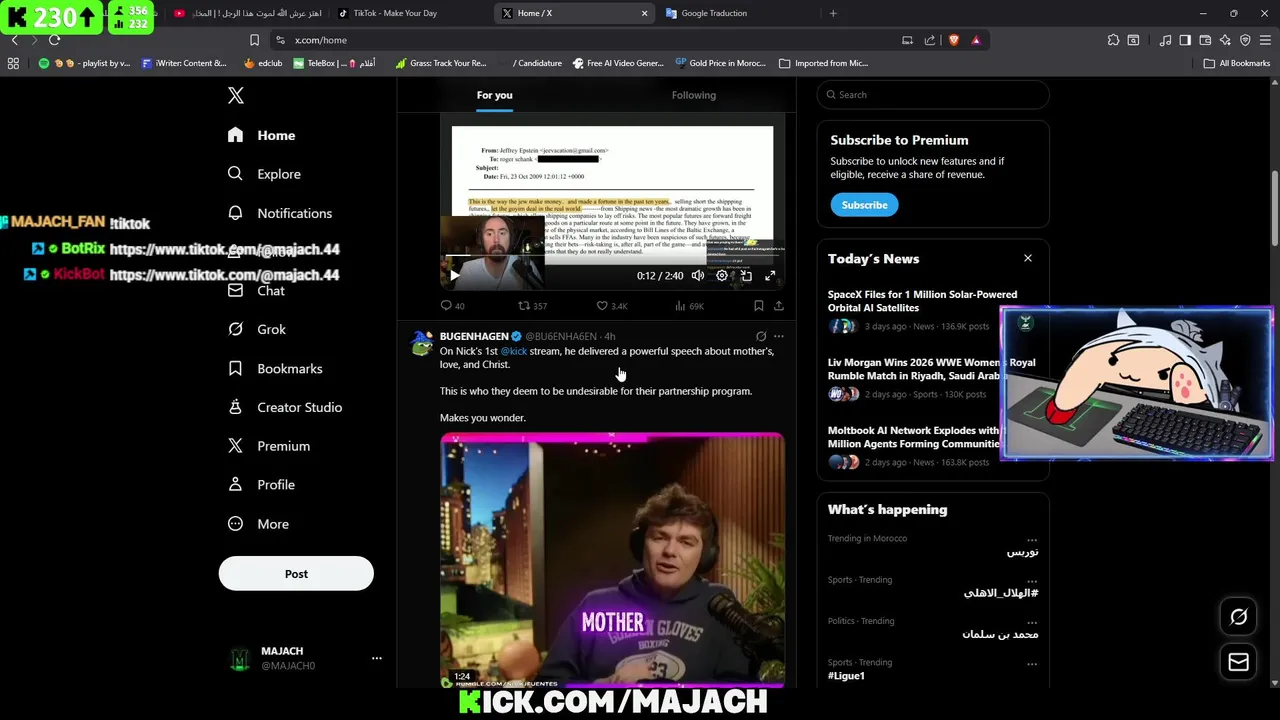Viewport: 1280px width, 720px height.
Task: Open MAJACH account options menu
Action: pos(376,658)
